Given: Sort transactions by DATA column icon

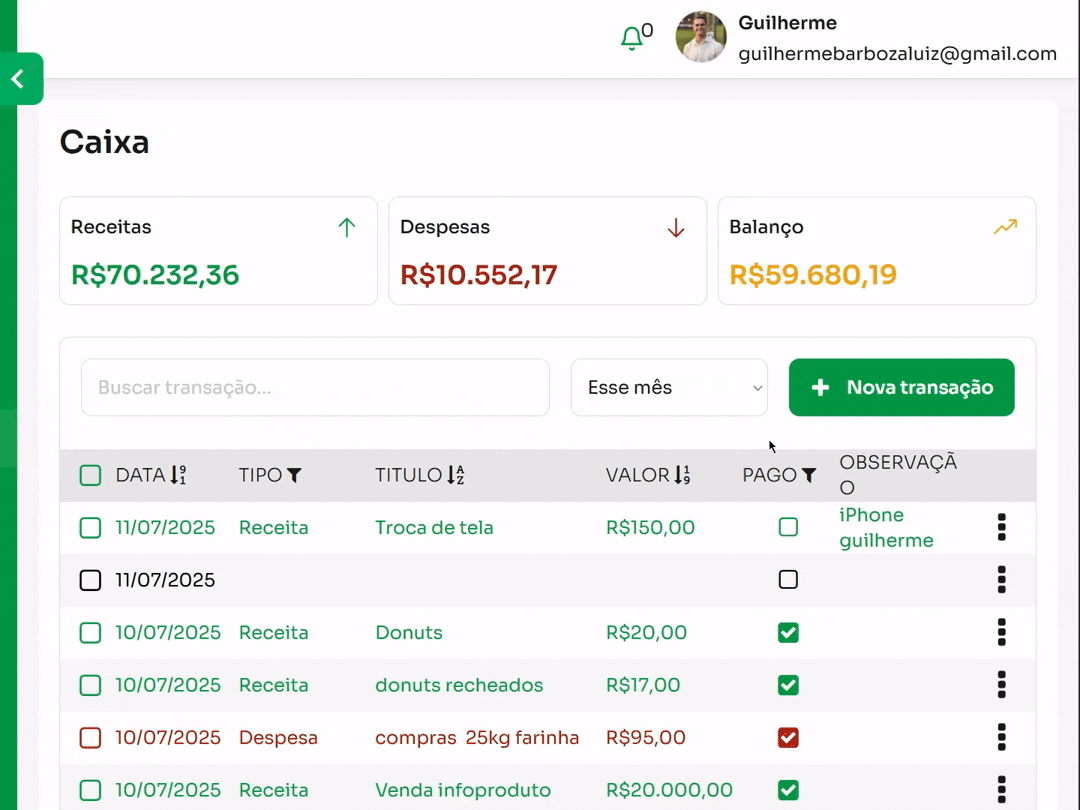Looking at the screenshot, I should (178, 475).
